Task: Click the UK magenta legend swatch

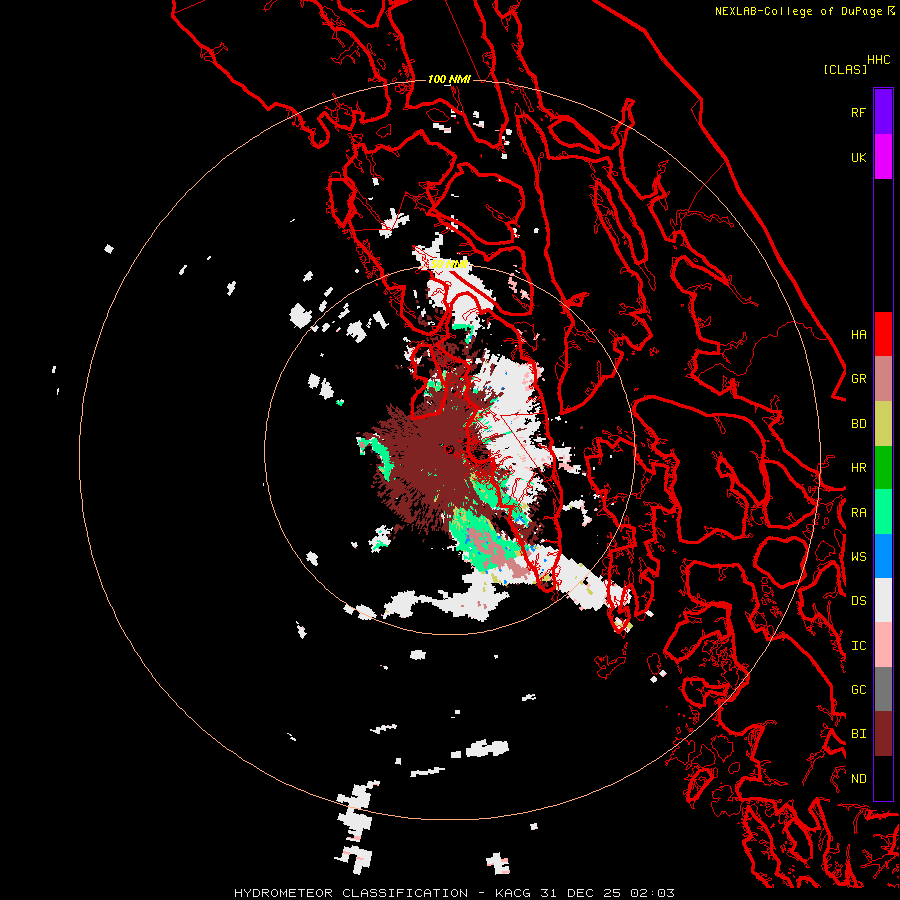Action: [x=883, y=157]
